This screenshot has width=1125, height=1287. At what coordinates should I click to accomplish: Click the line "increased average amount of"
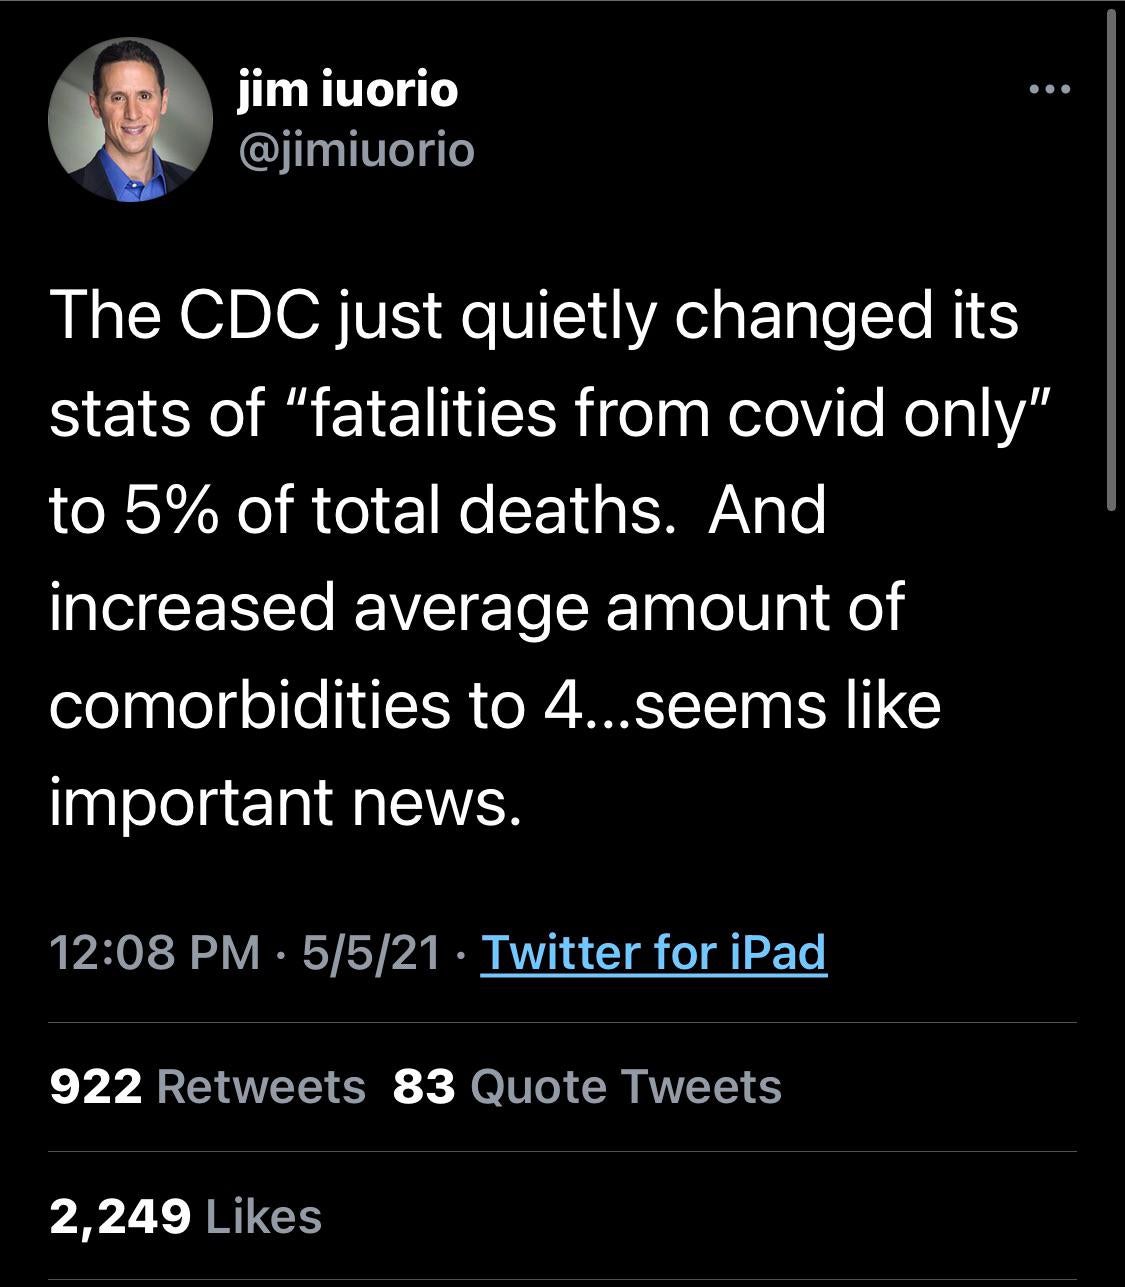tap(477, 610)
